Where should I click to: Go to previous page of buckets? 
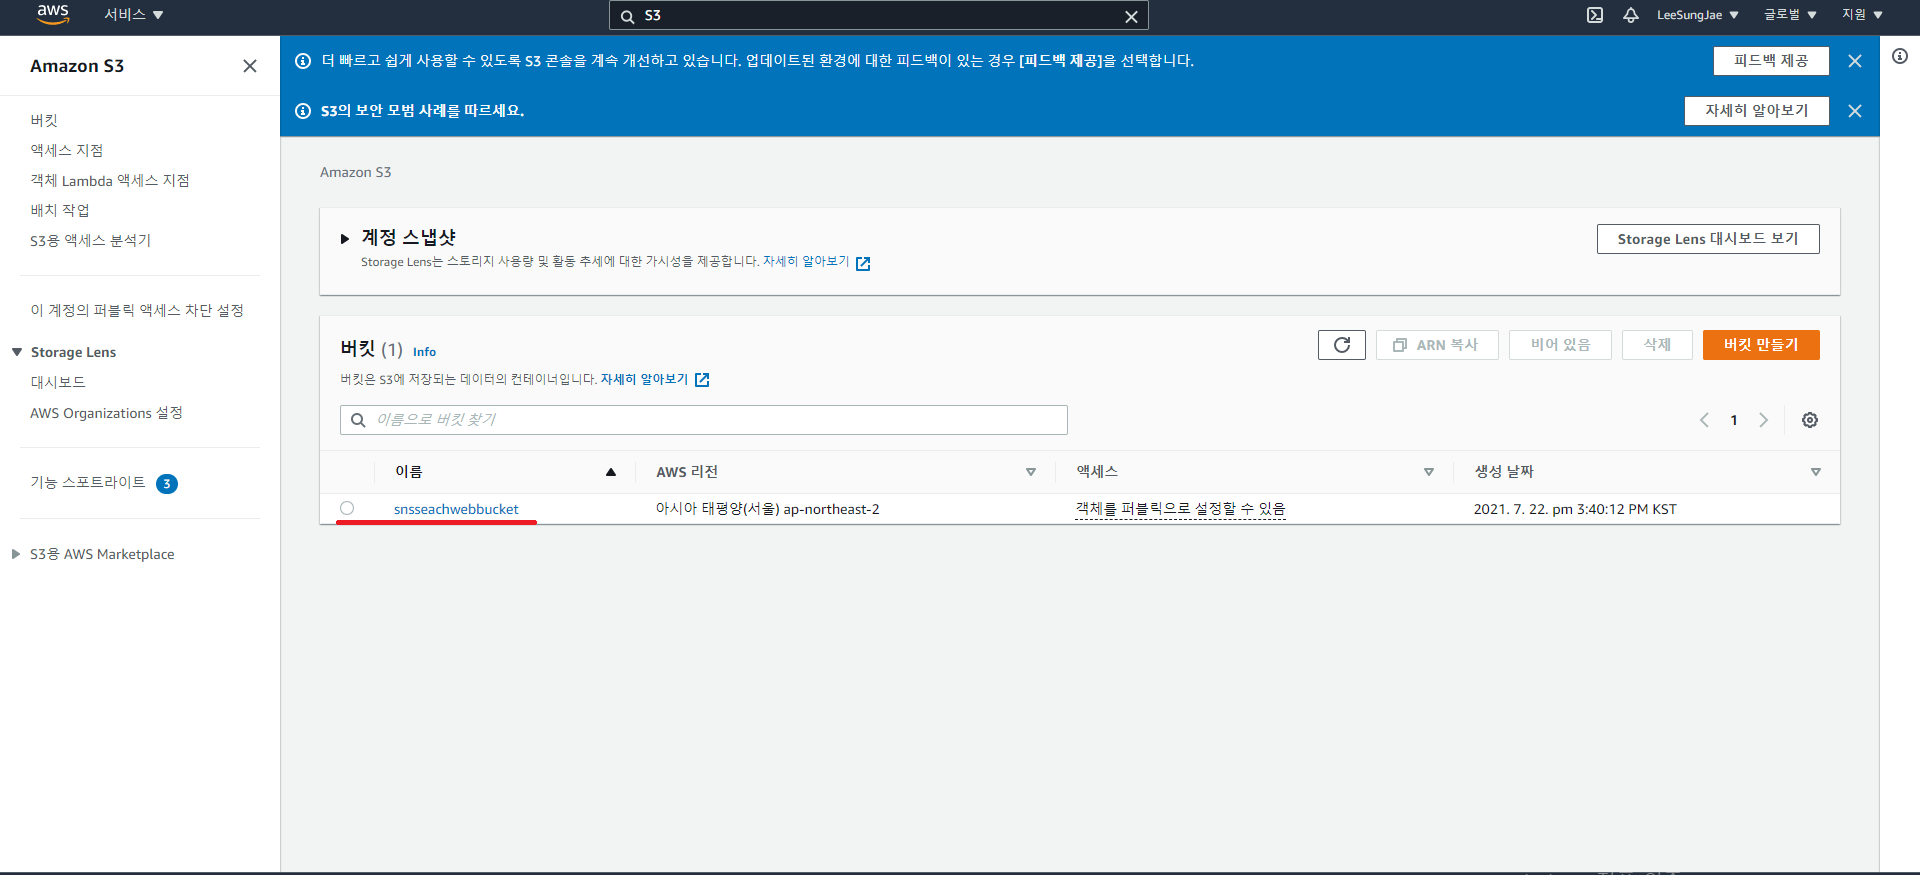1704,420
